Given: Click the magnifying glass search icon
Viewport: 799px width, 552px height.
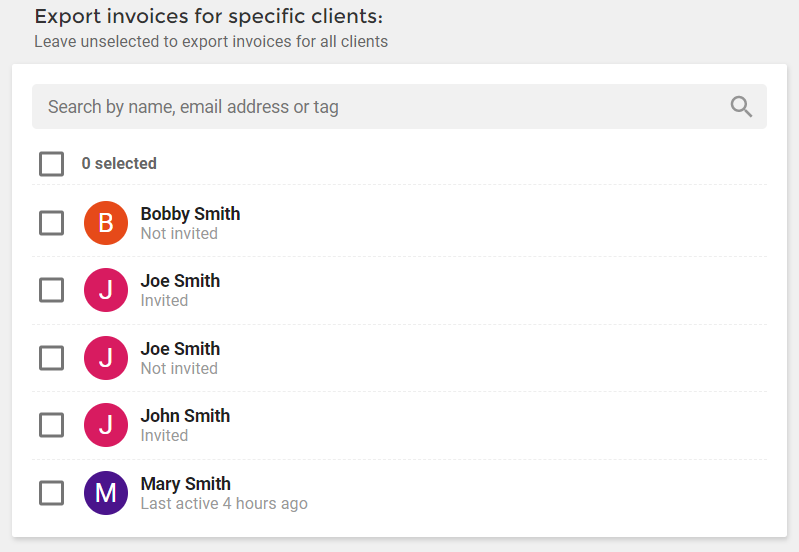Looking at the screenshot, I should pos(741,107).
